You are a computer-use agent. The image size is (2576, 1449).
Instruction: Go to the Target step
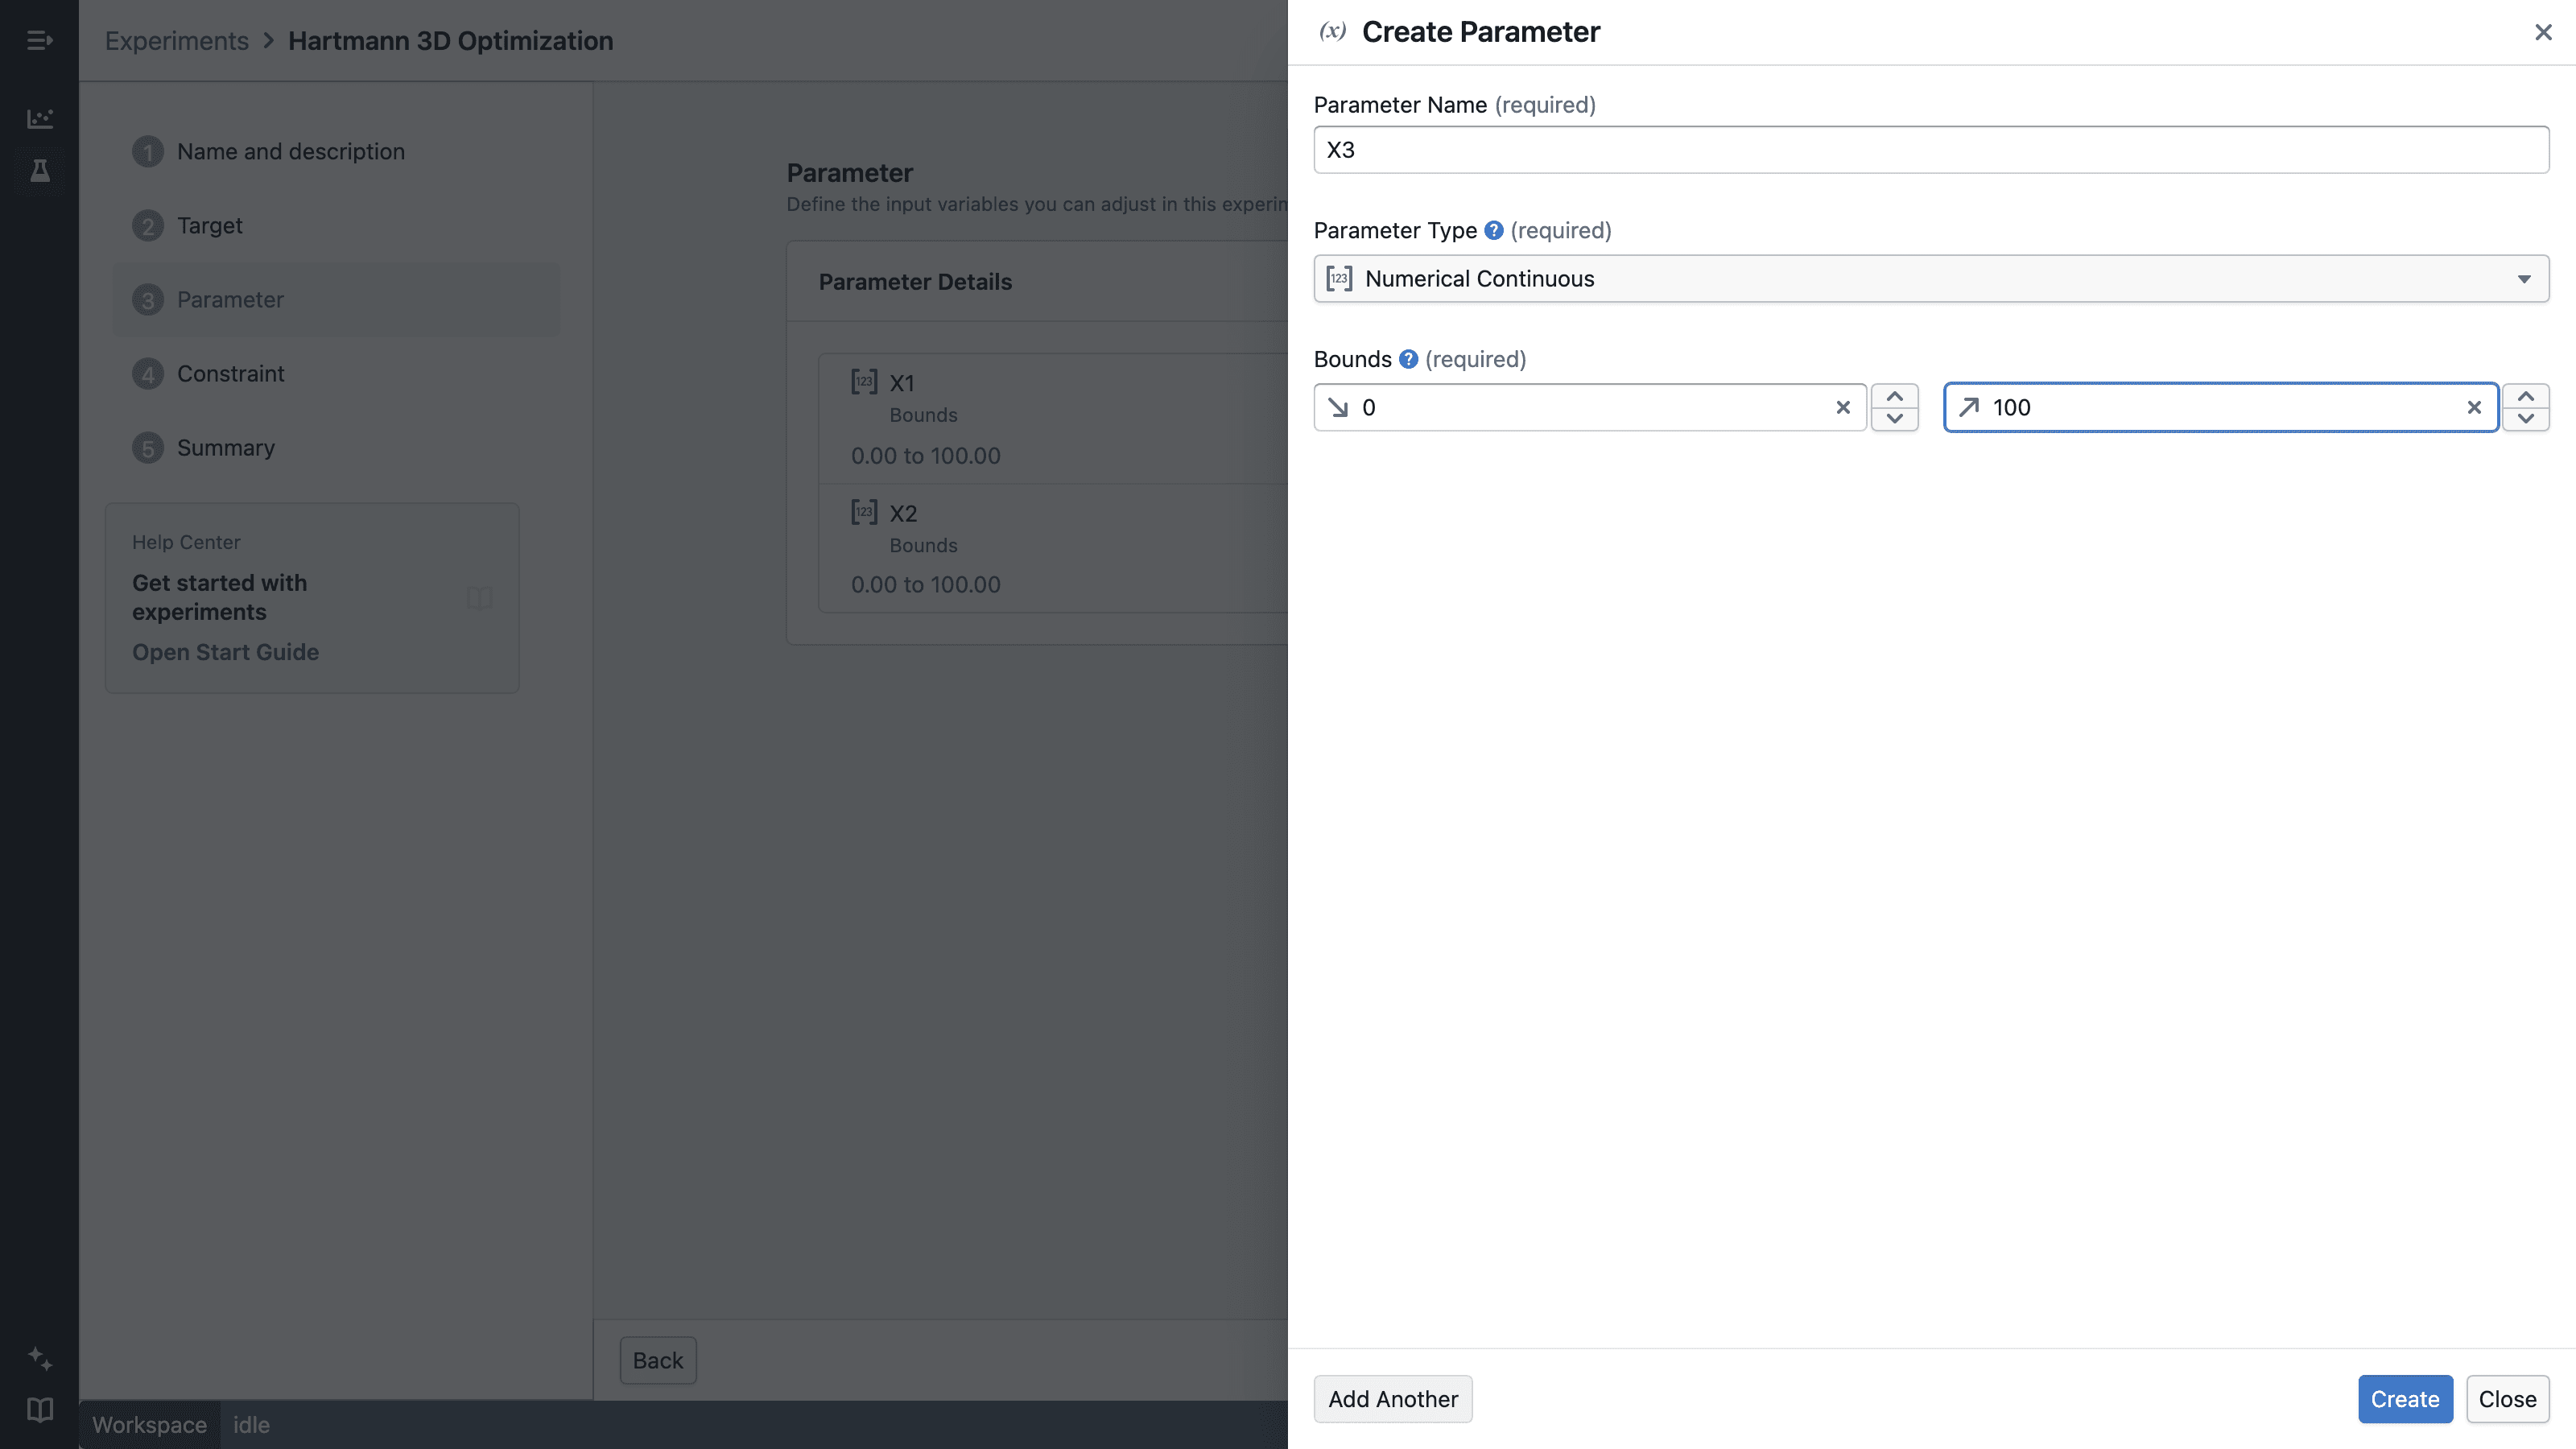tap(336, 225)
